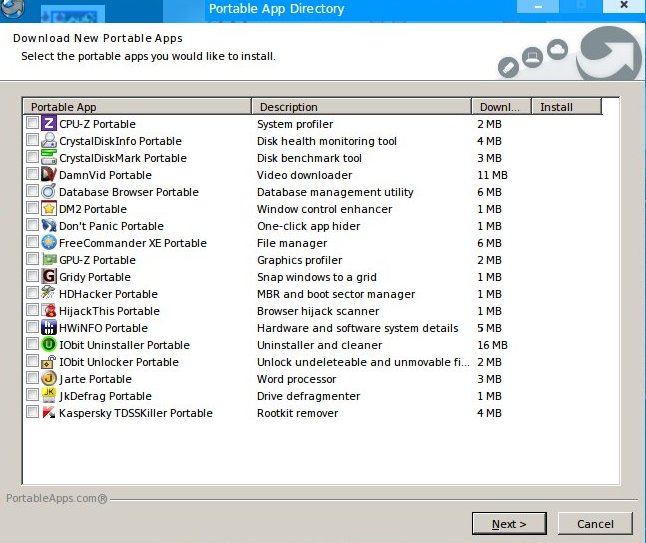Check the IObit Unlocker Portable checkbox
Screen dimensions: 646x543
(x=32, y=360)
